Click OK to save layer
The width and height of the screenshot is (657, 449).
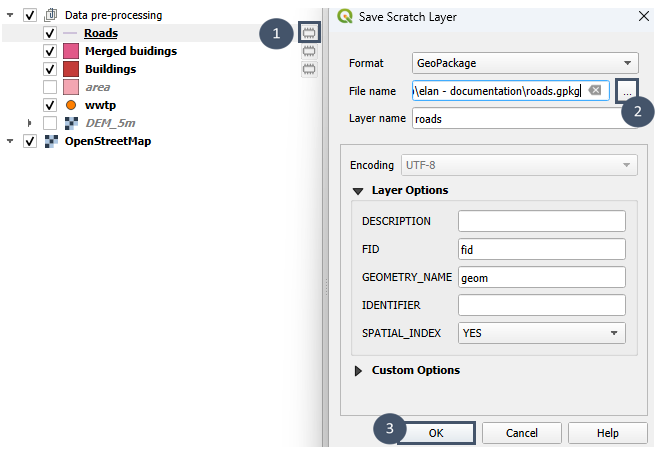[x=435, y=433]
